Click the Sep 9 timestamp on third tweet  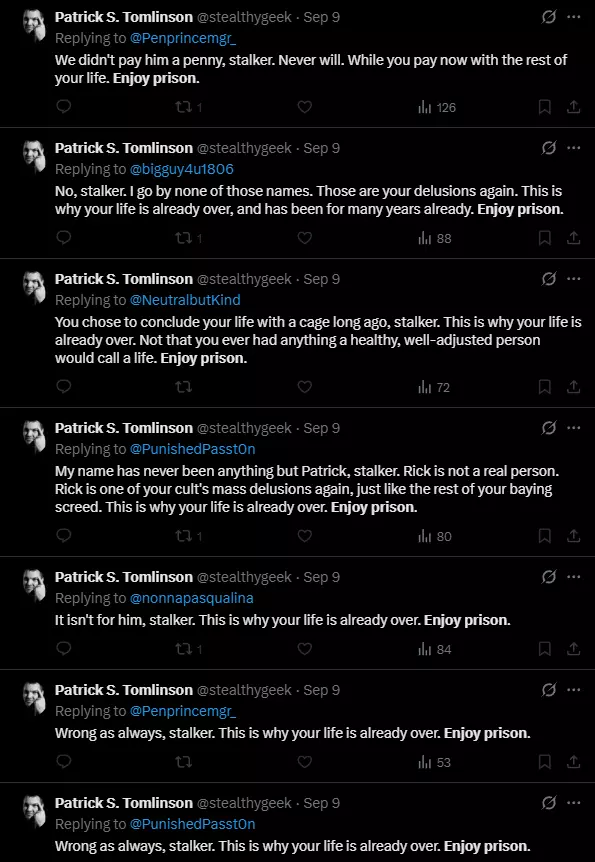[322, 279]
